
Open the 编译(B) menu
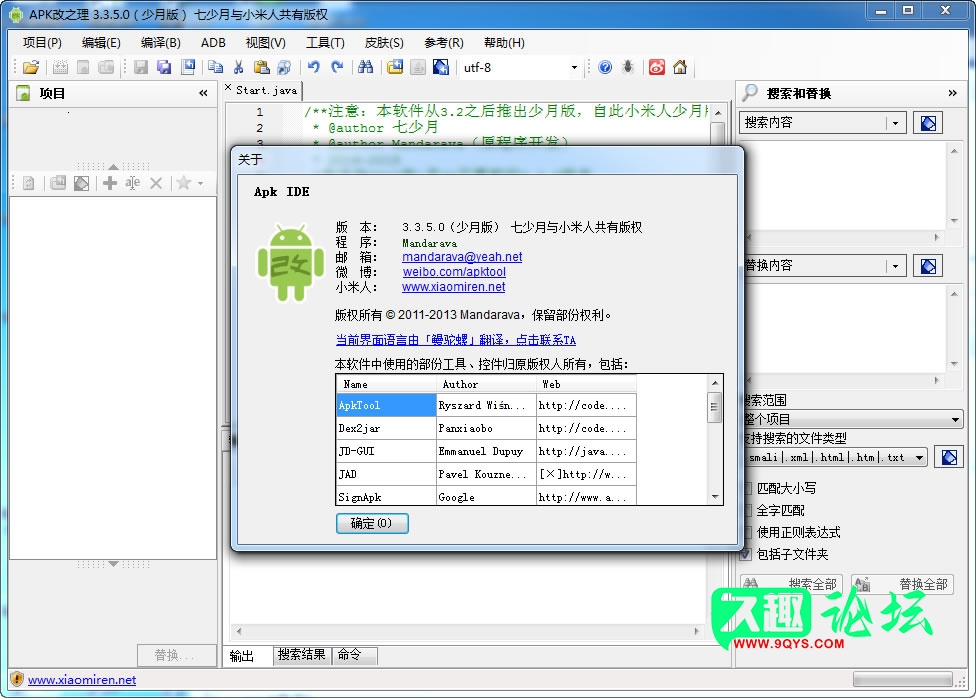click(x=161, y=42)
